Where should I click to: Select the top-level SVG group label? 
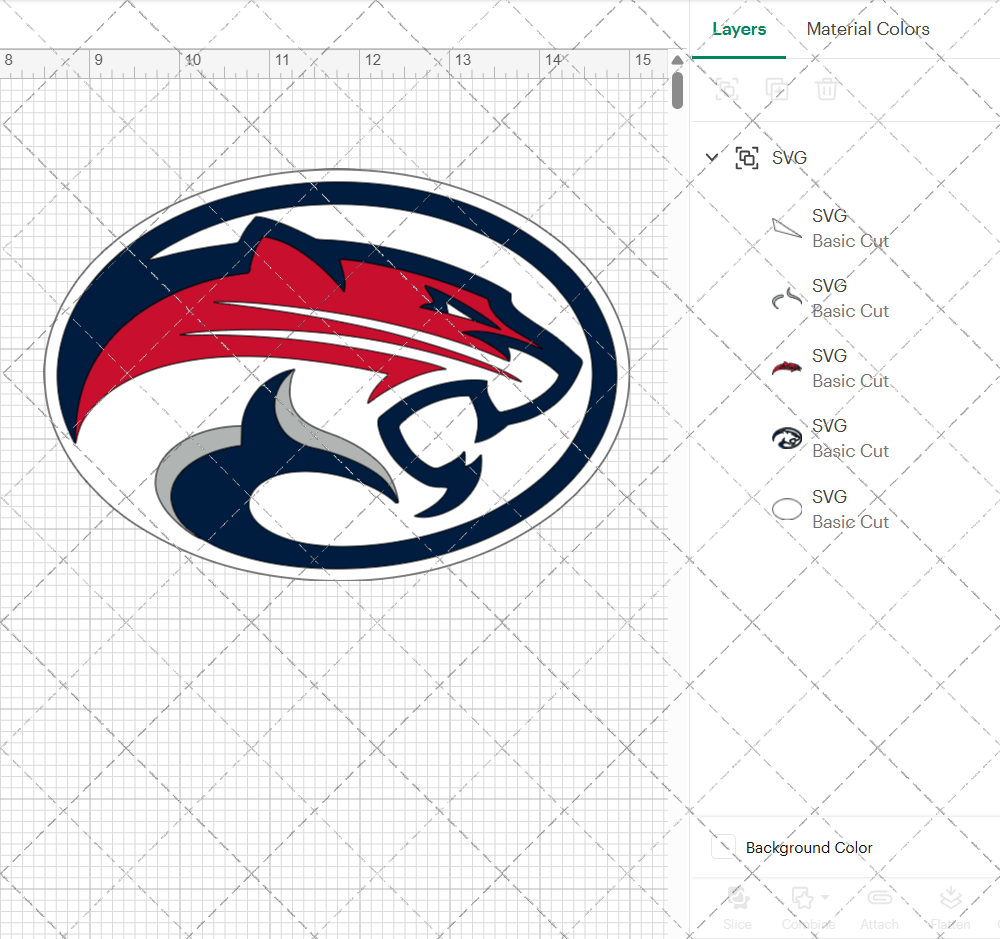point(790,158)
